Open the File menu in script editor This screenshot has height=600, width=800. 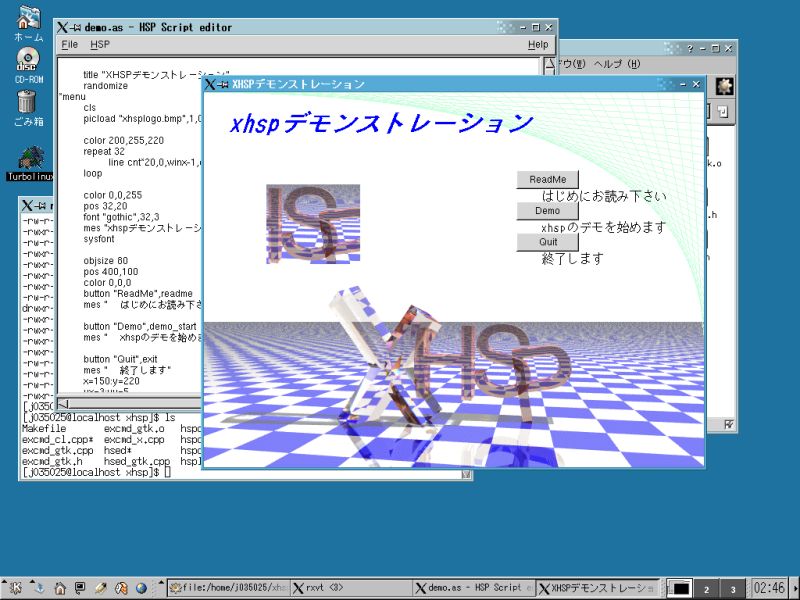(69, 45)
